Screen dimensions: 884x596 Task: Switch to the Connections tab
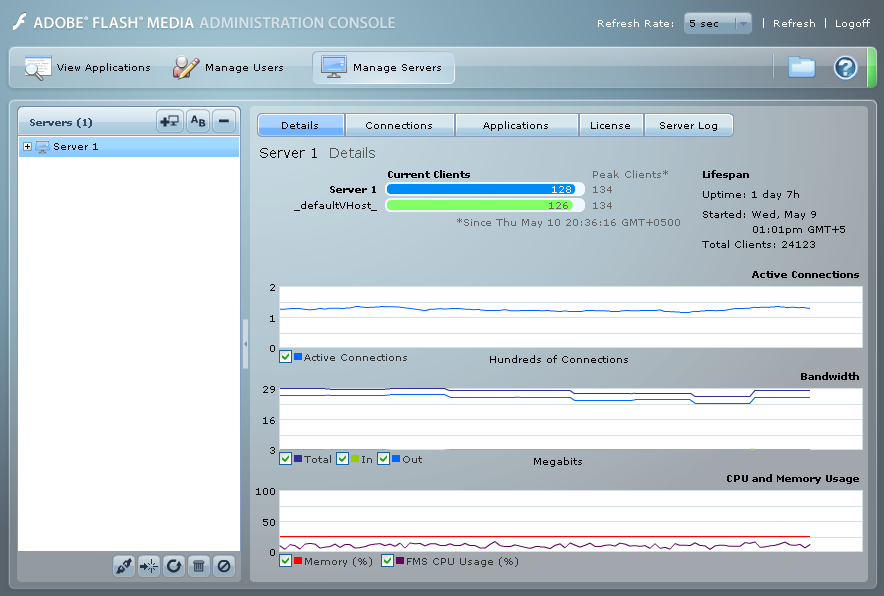pyautogui.click(x=399, y=125)
